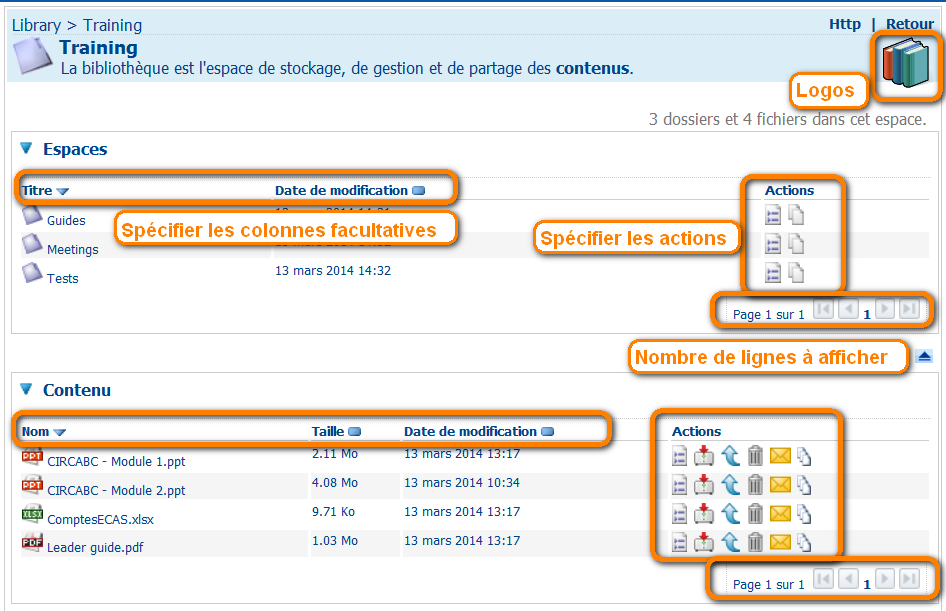
Task: Click the blue up-arrow expander above Contenu
Action: (x=924, y=355)
